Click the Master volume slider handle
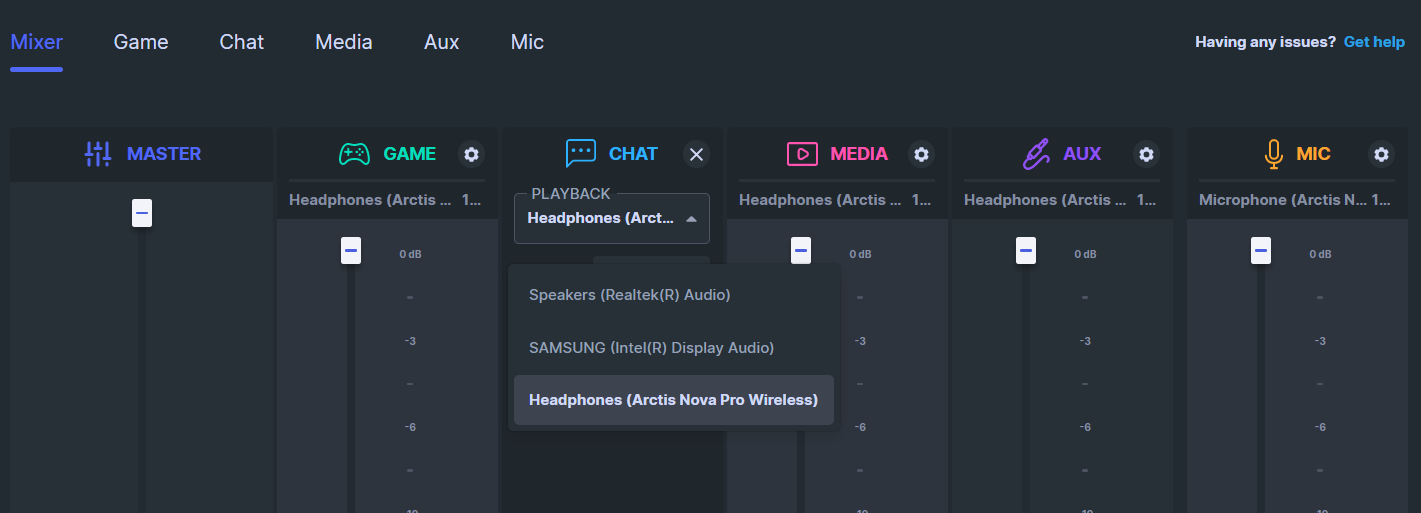Viewport: 1421px width, 513px height. tap(142, 213)
